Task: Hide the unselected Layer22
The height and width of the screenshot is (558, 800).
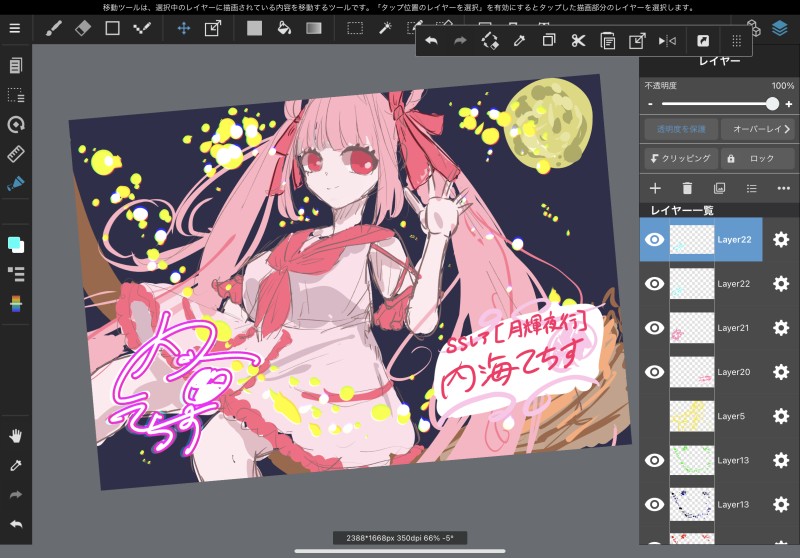Action: 654,284
